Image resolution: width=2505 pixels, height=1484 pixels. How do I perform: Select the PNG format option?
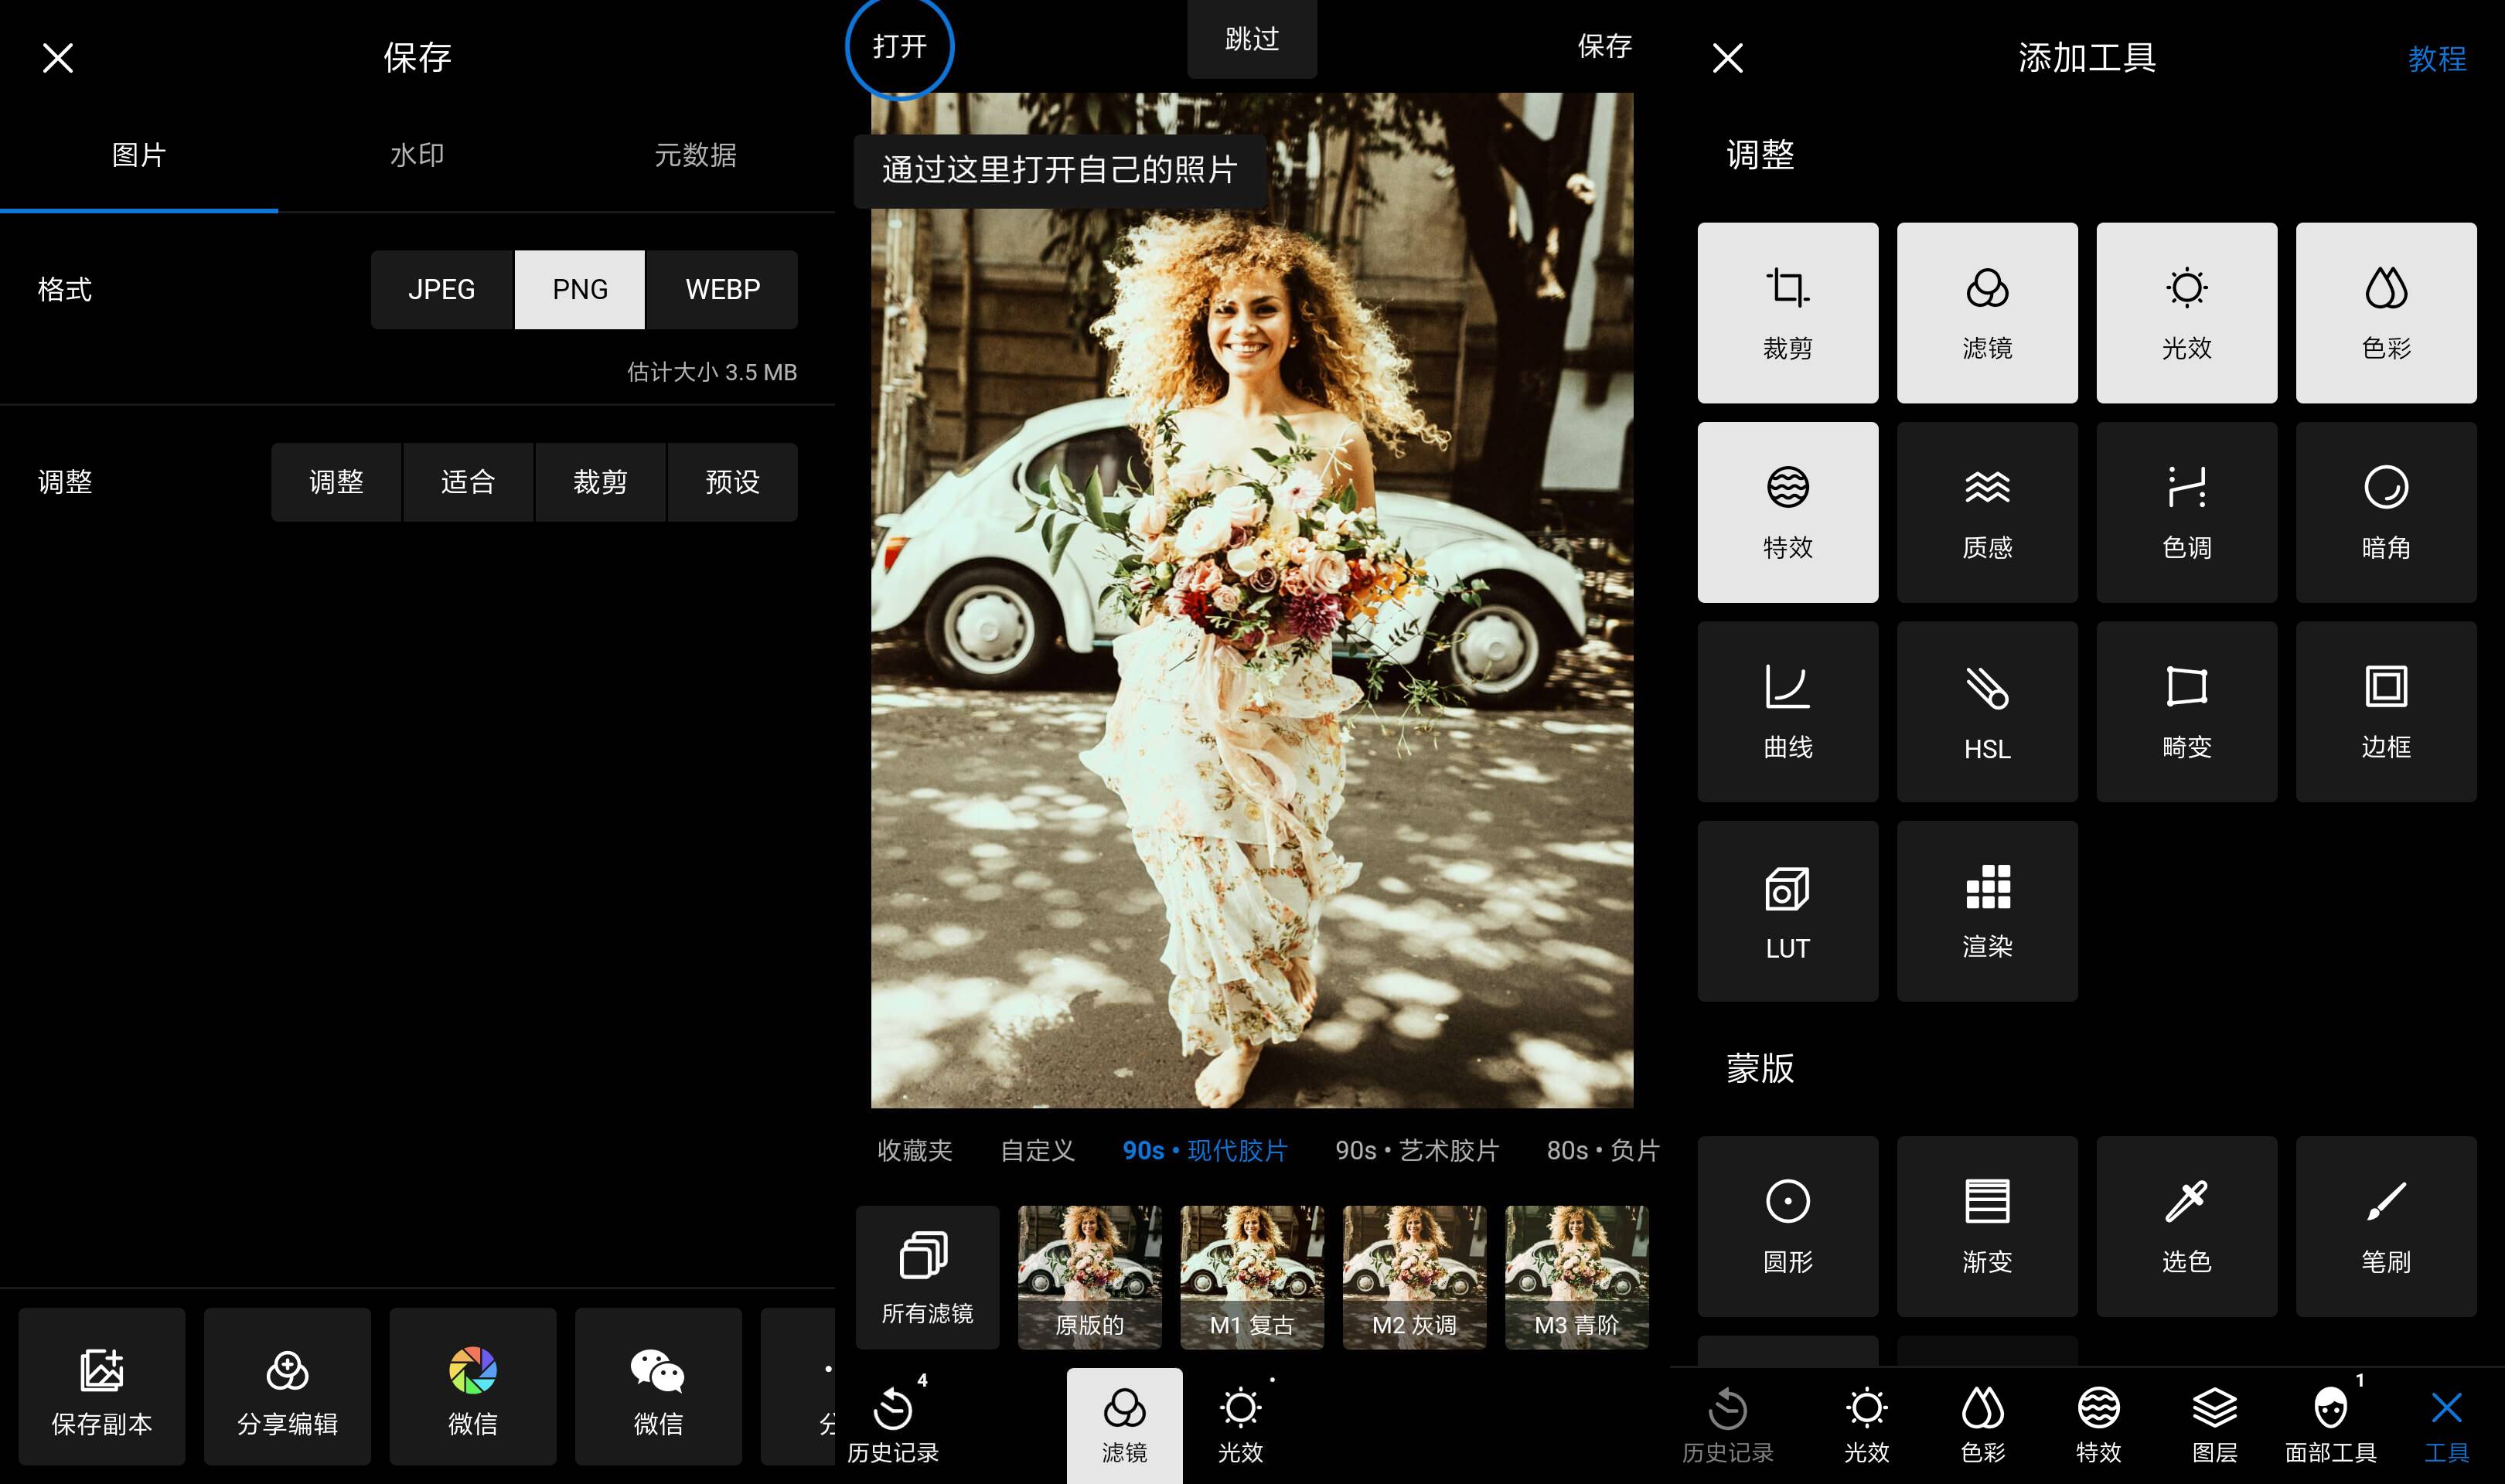tap(580, 290)
